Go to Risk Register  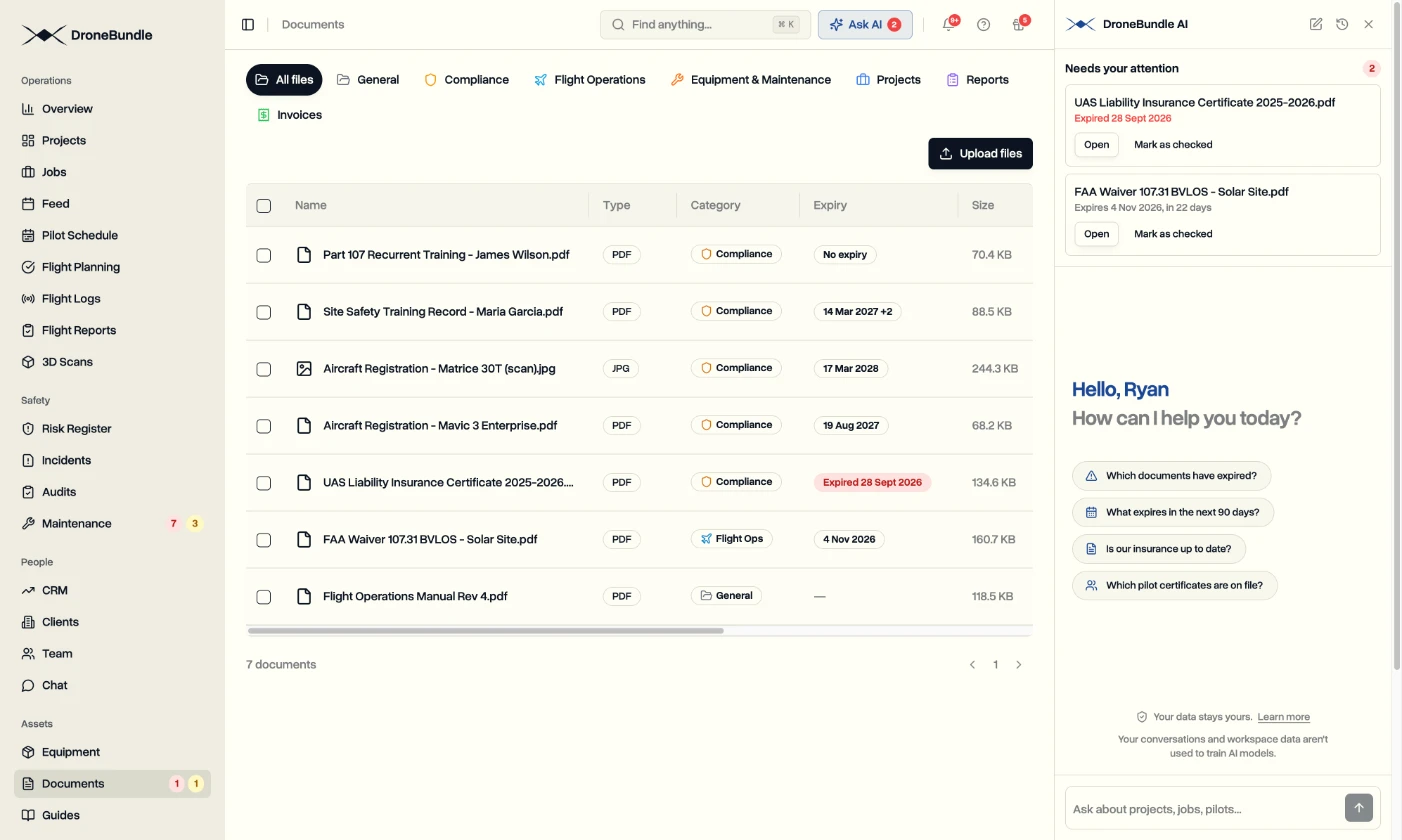pyautogui.click(x=112, y=429)
